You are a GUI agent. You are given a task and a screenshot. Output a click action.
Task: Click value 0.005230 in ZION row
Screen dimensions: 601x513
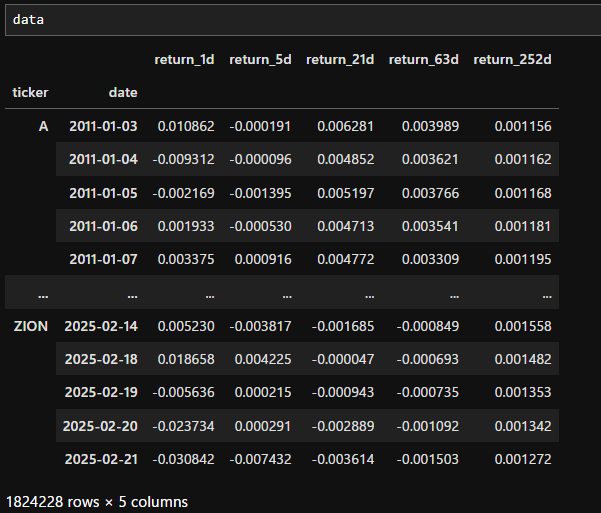[x=186, y=326]
